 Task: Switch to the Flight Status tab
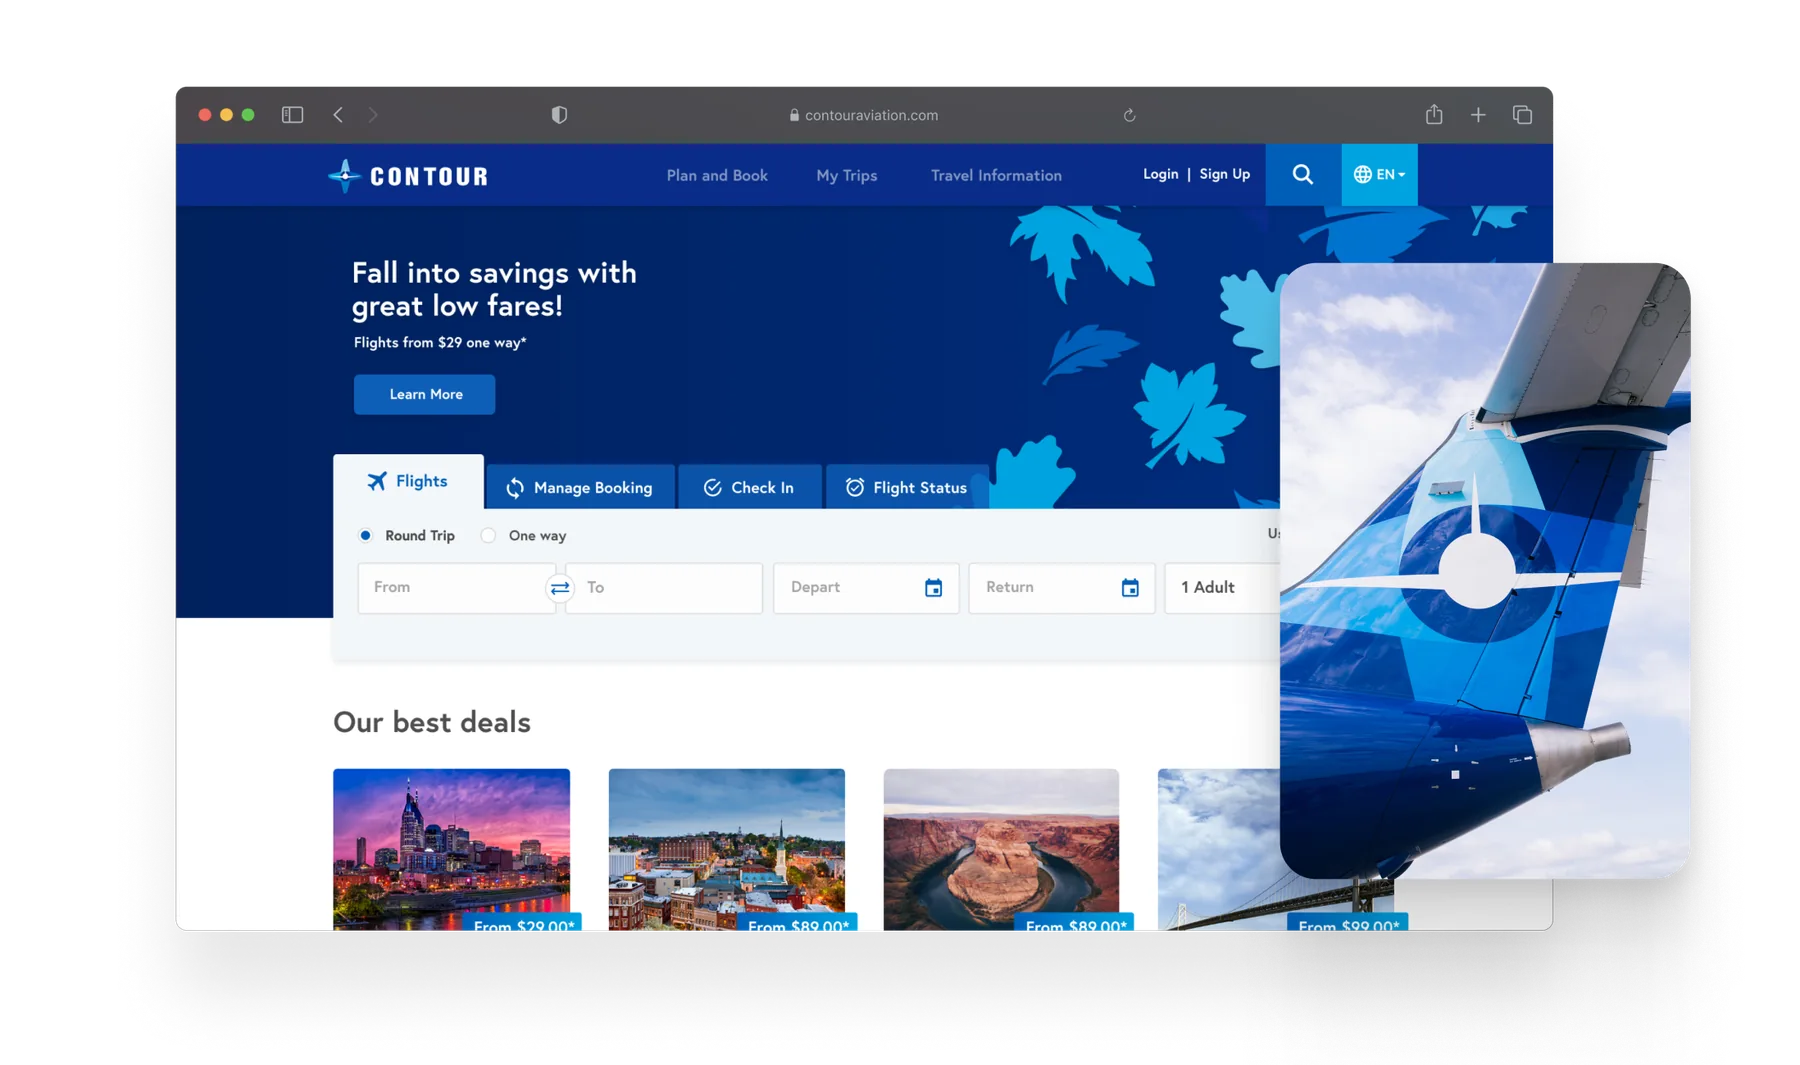pyautogui.click(x=907, y=487)
